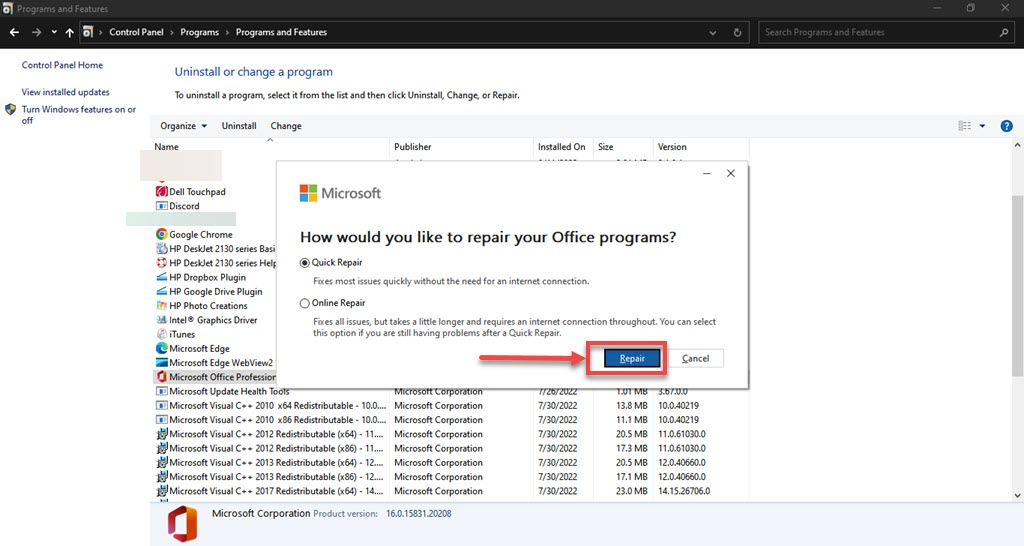This screenshot has width=1024, height=546.
Task: Click product version 16.0.15831.20208 text
Action: click(419, 514)
